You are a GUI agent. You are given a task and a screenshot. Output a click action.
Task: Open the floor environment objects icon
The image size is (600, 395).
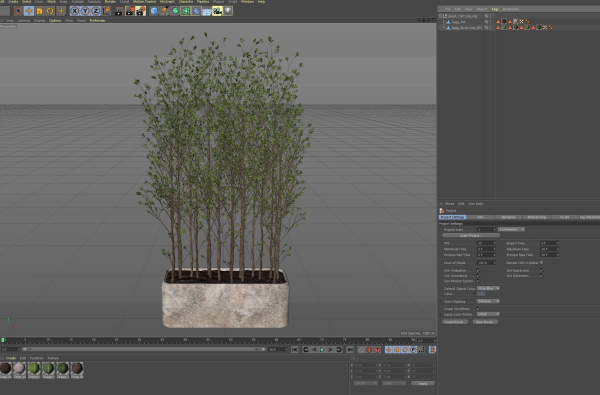(x=207, y=11)
